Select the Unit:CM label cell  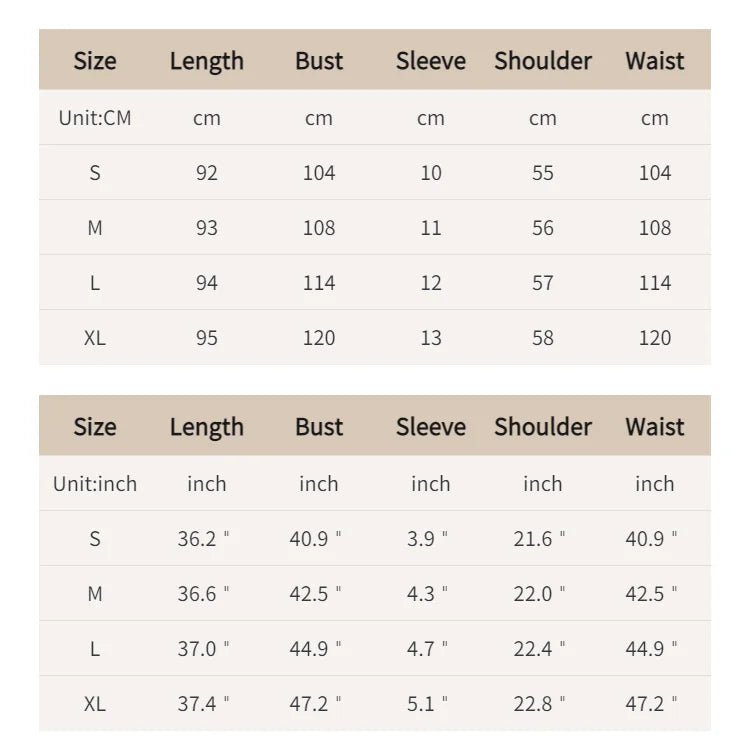[x=95, y=118]
